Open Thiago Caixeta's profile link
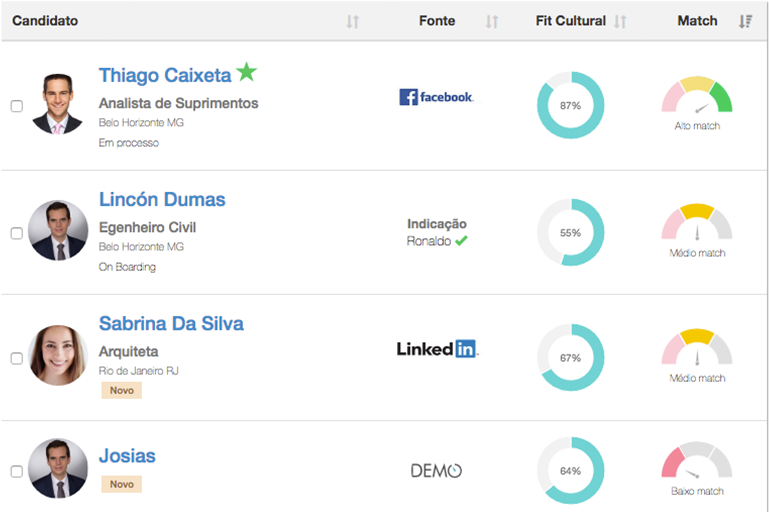Image resolution: width=769 pixels, height=512 pixels. pyautogui.click(x=165, y=75)
